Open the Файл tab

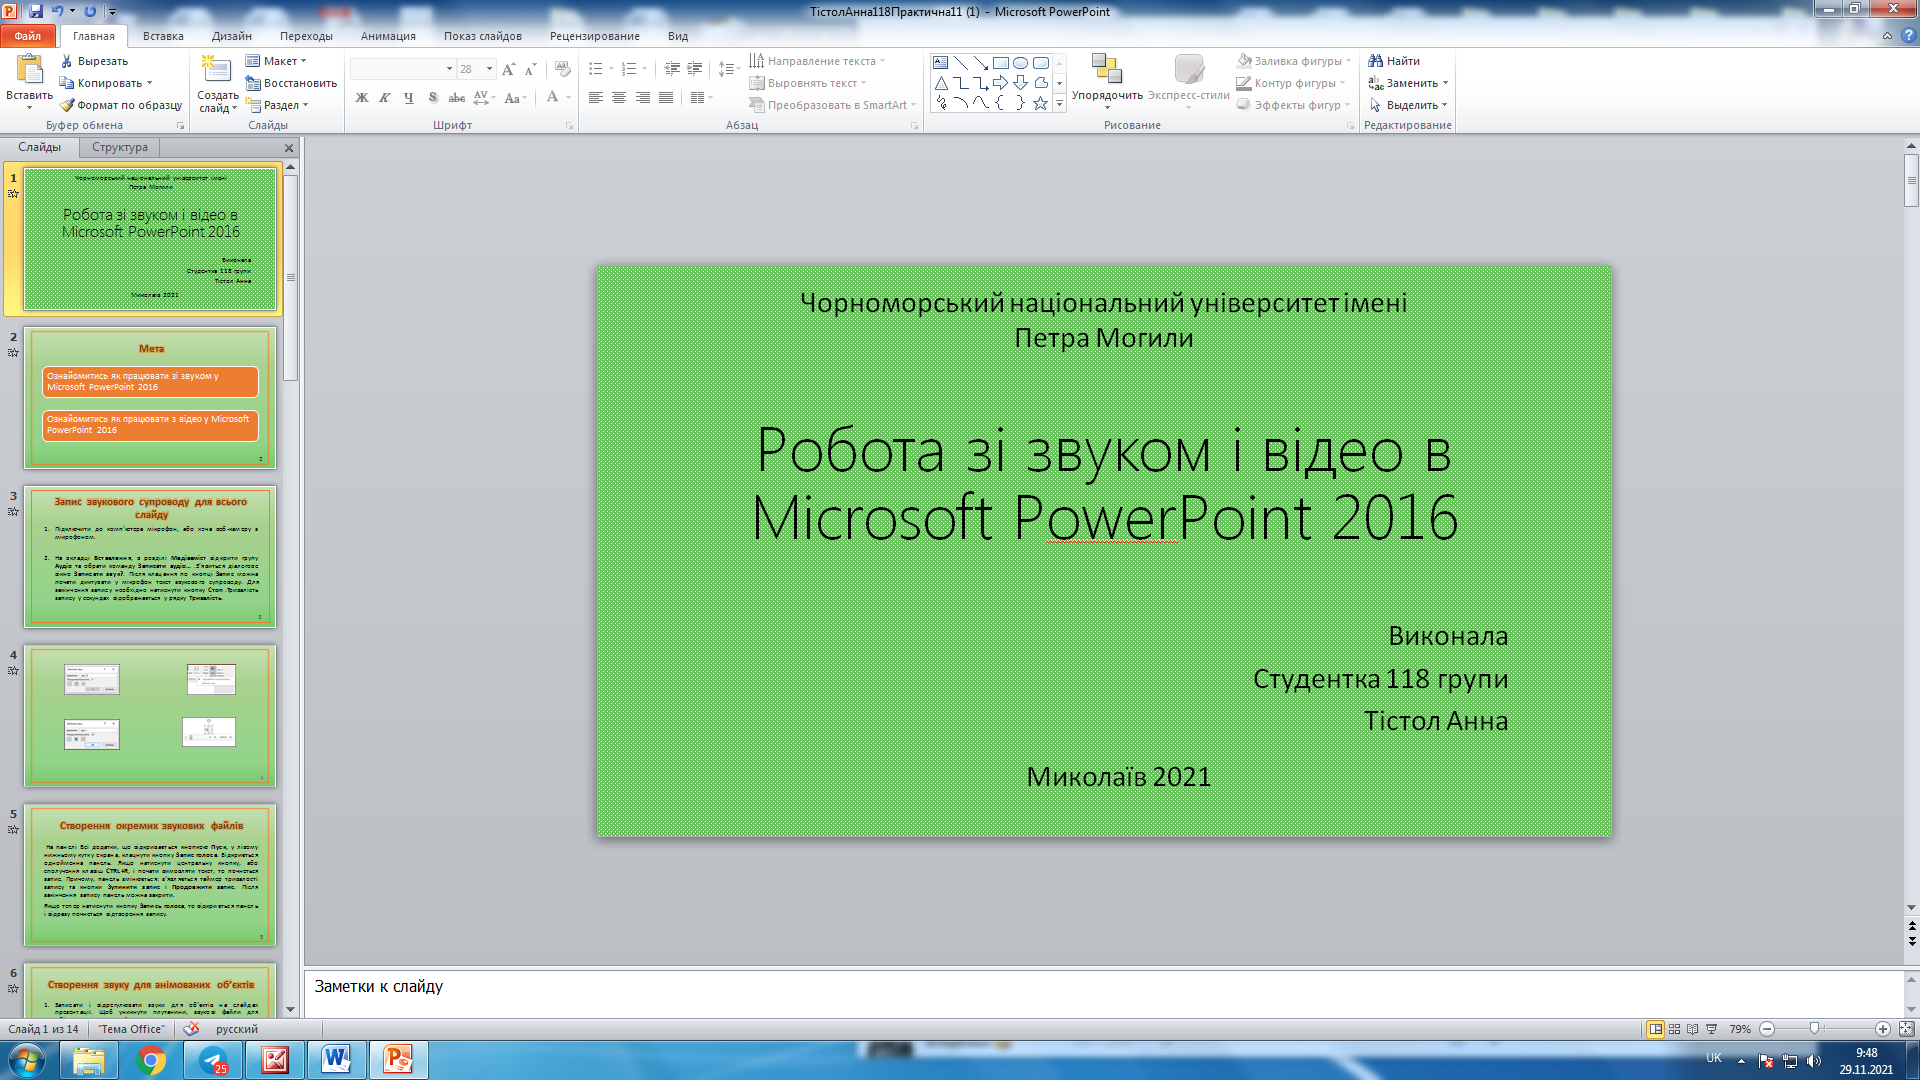[x=28, y=36]
